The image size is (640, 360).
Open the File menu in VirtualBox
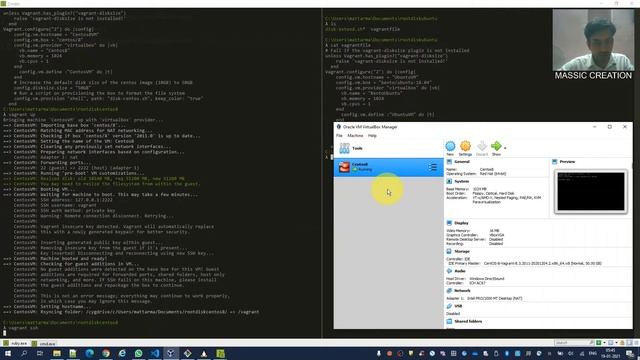[x=339, y=136]
